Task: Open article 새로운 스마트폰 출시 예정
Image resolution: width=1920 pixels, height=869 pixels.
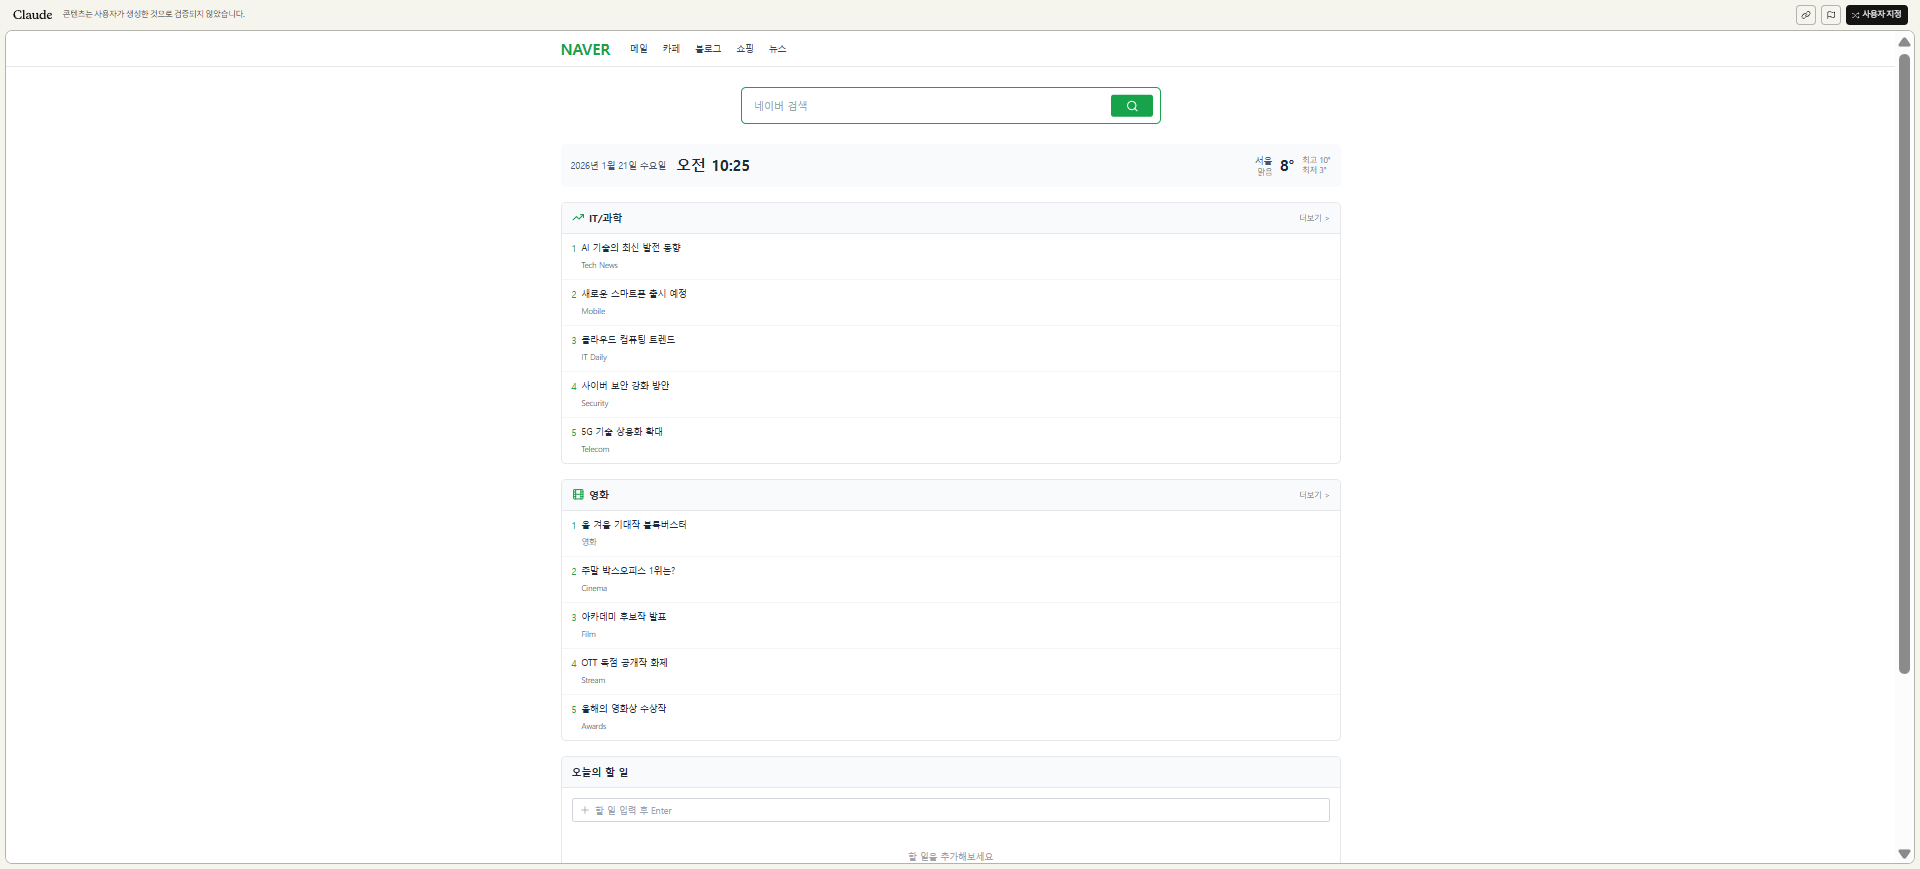Action: (x=634, y=294)
